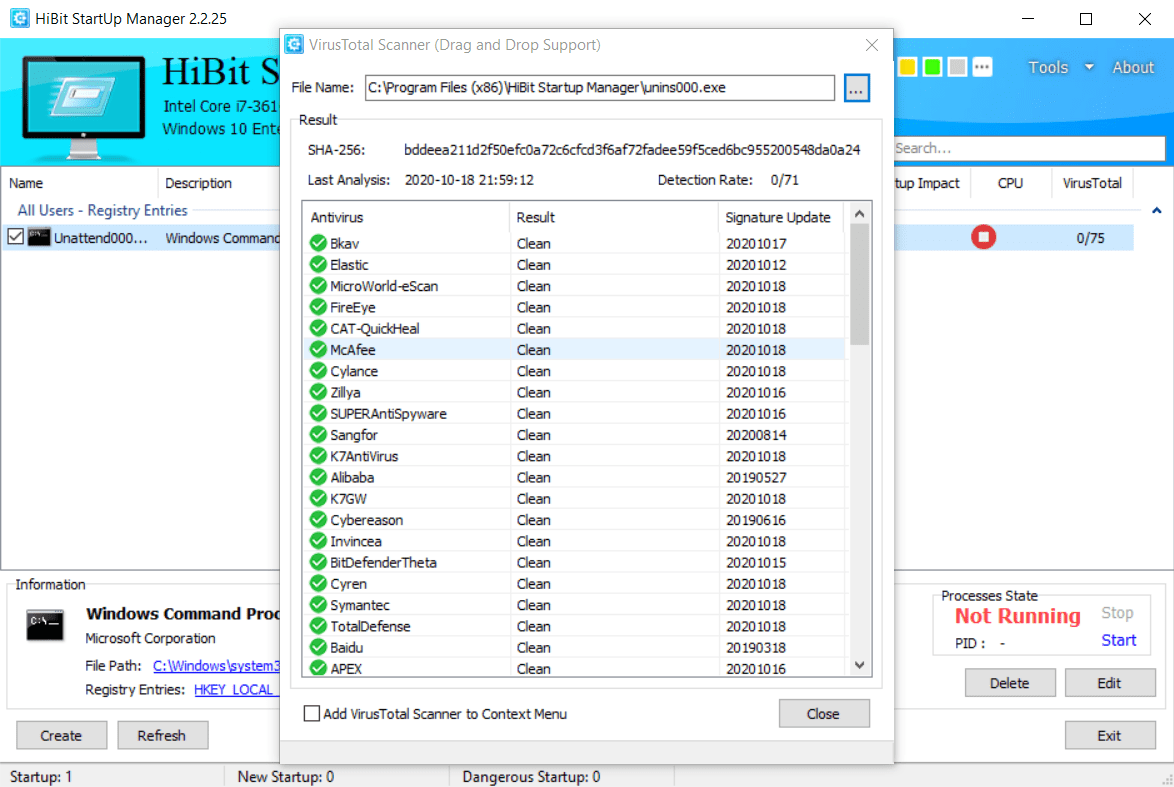The image size is (1174, 787).
Task: Click the check icon next to Zillya
Action: pos(318,392)
